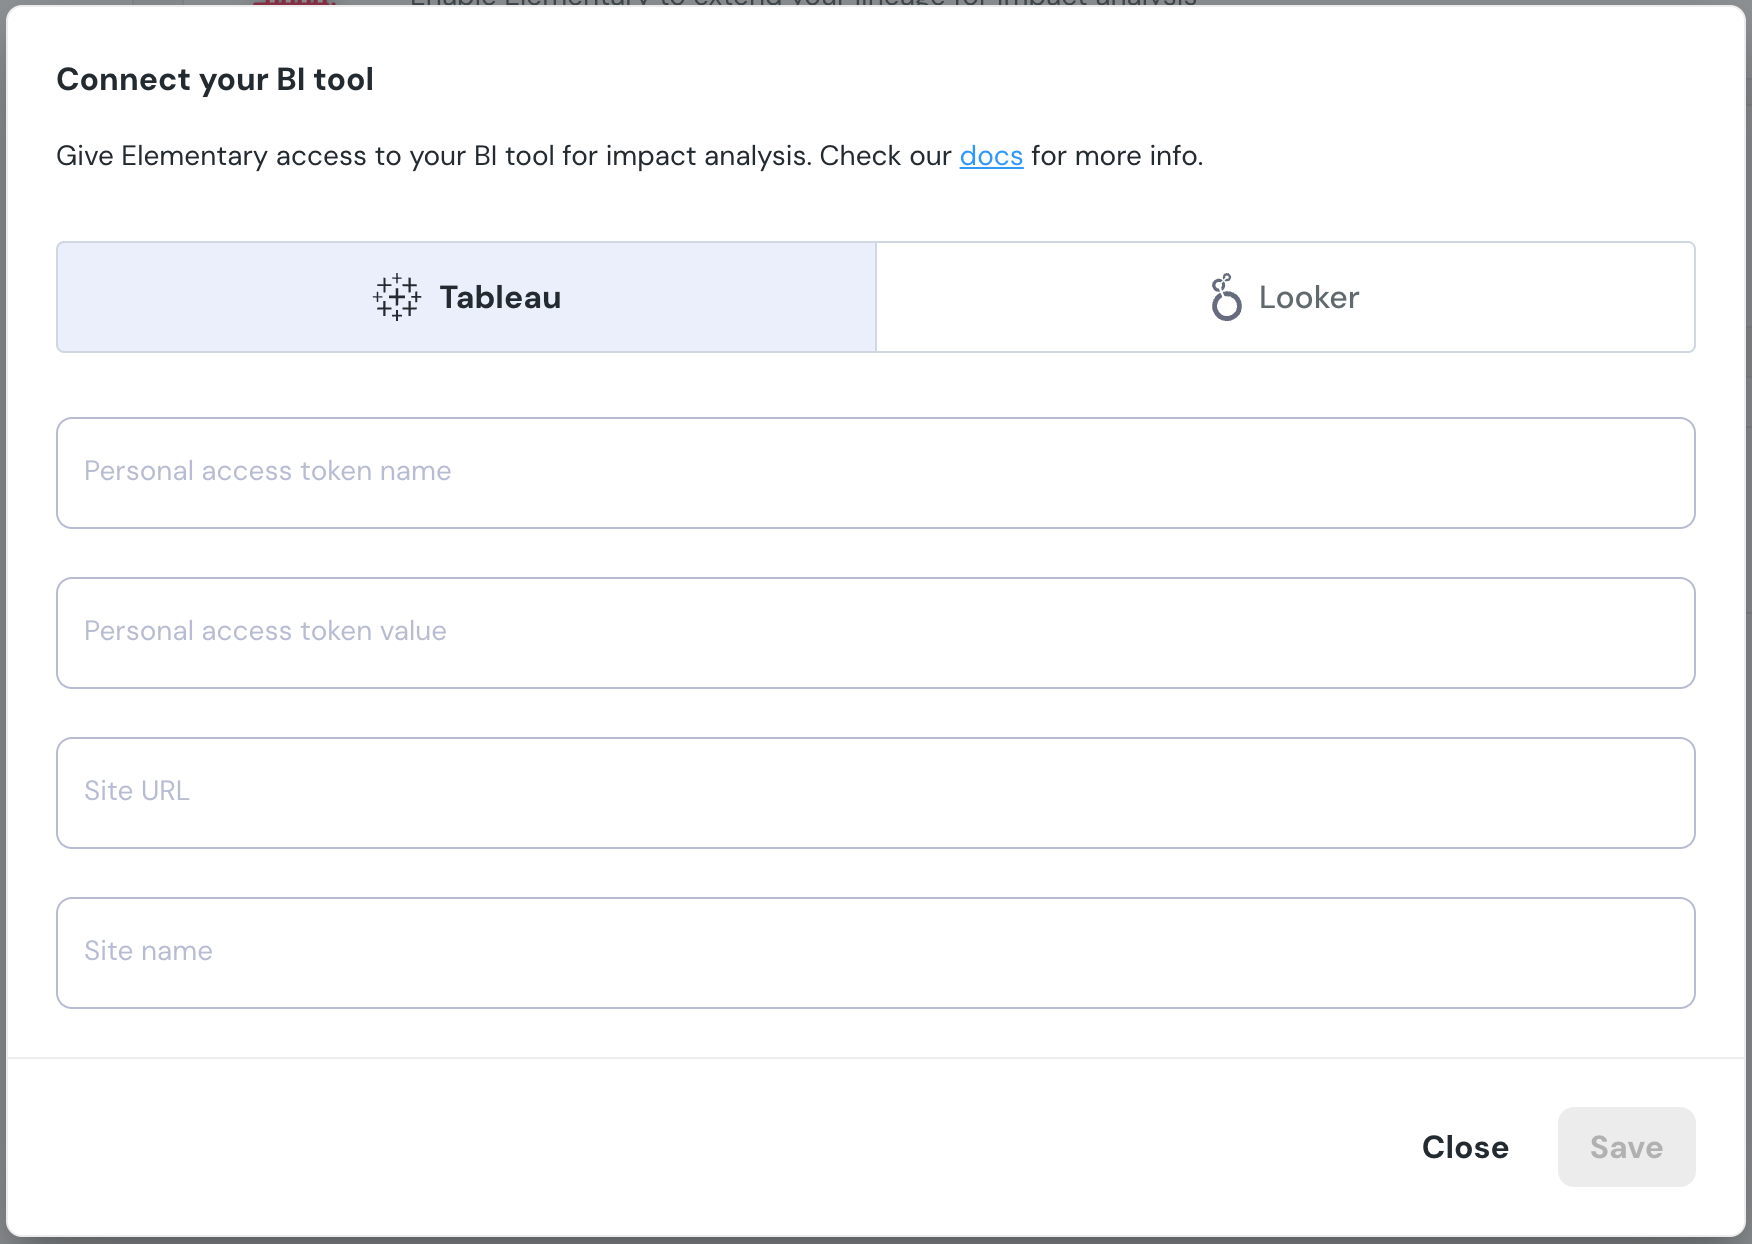Screen dimensions: 1752x1244
Task: Select the Tableau tab
Action: click(x=466, y=297)
